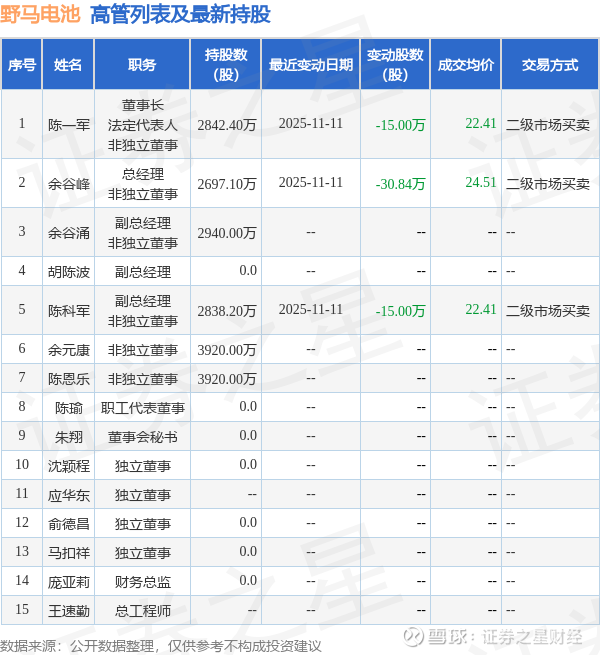The height and width of the screenshot is (655, 600).
Task: Click 余元康's holdings 3920.00万
Action: (227, 350)
